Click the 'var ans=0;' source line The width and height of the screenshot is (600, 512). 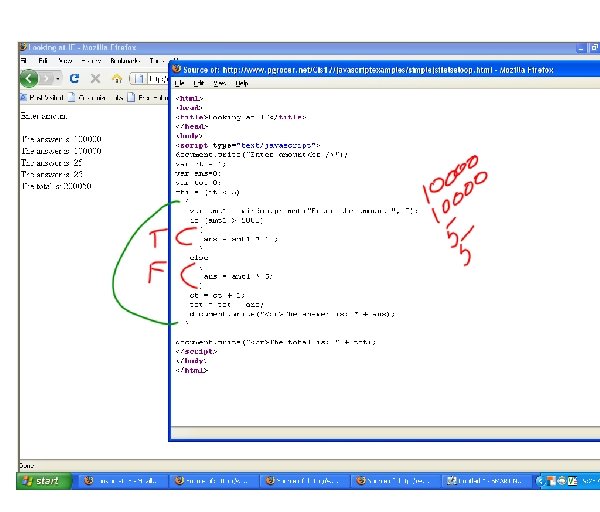(x=198, y=173)
